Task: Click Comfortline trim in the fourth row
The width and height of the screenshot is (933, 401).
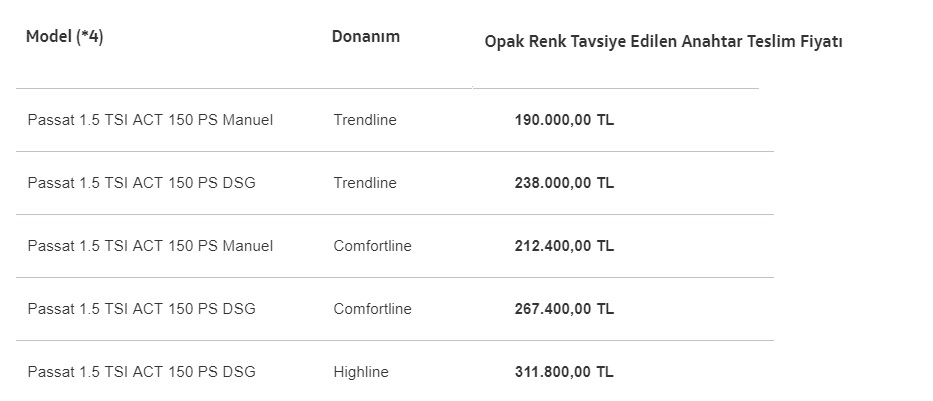Action: click(x=372, y=309)
